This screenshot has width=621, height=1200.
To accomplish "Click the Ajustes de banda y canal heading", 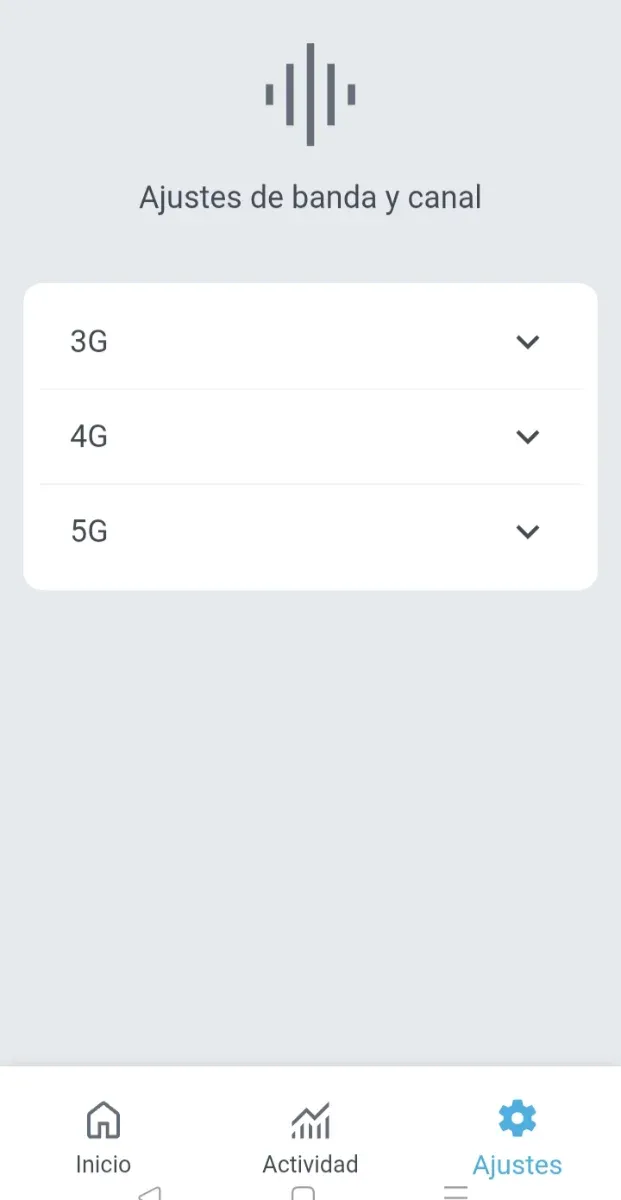I will [x=310, y=197].
